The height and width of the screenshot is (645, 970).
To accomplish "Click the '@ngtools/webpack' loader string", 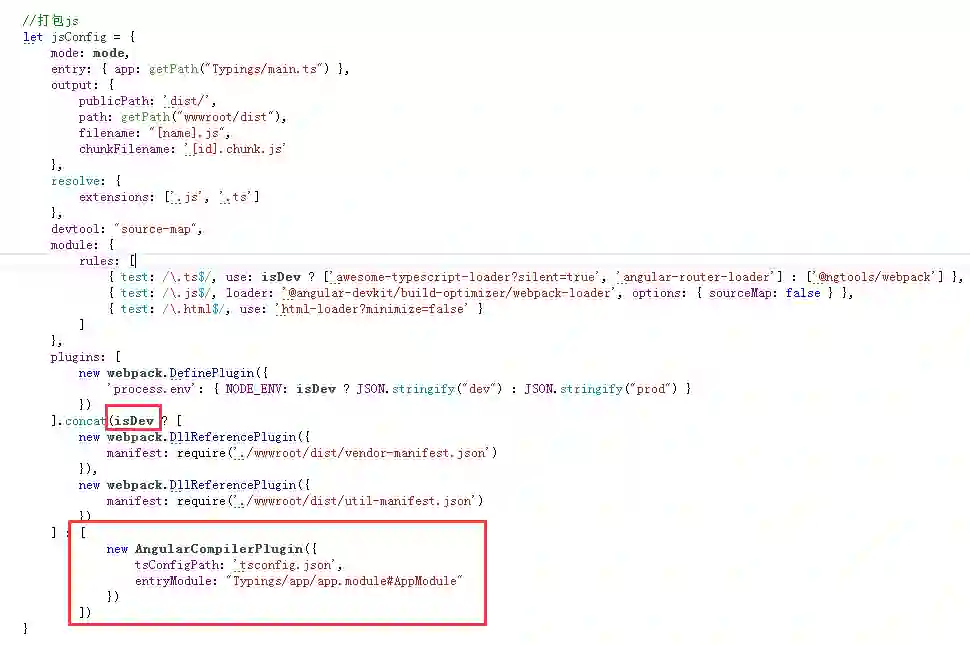I will point(875,277).
